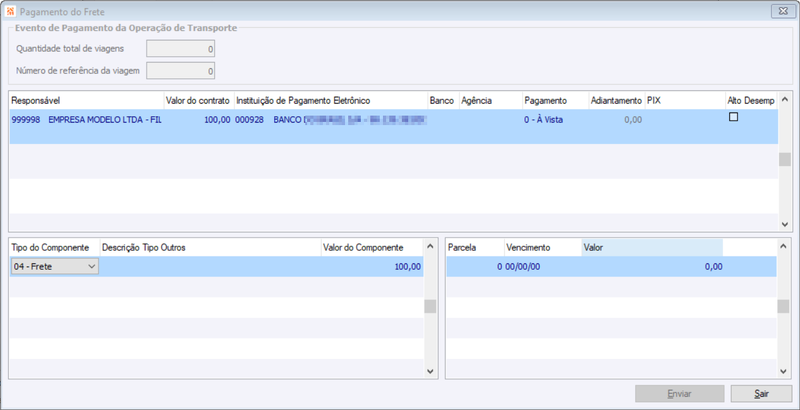This screenshot has width=800, height=410.
Task: Close the Pagamento do Frete window
Action: coord(783,11)
